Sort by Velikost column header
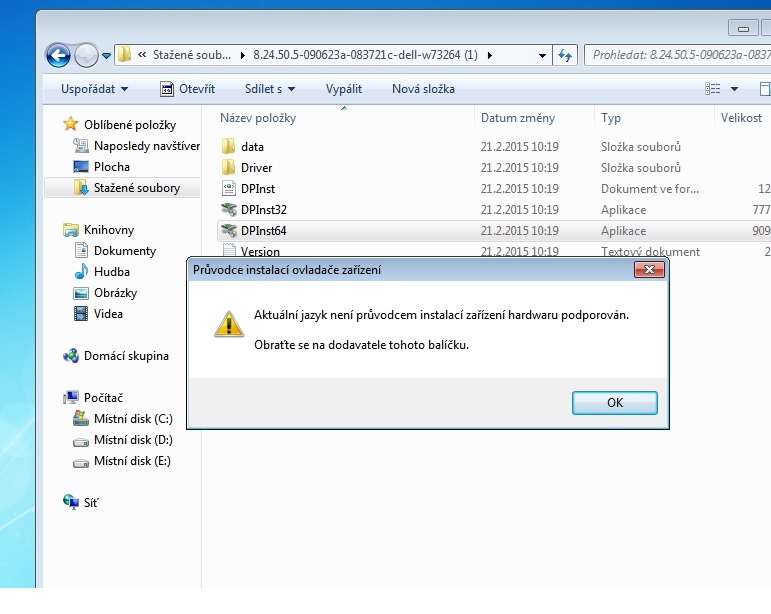Image resolution: width=771 pixels, height=614 pixels. pos(741,118)
